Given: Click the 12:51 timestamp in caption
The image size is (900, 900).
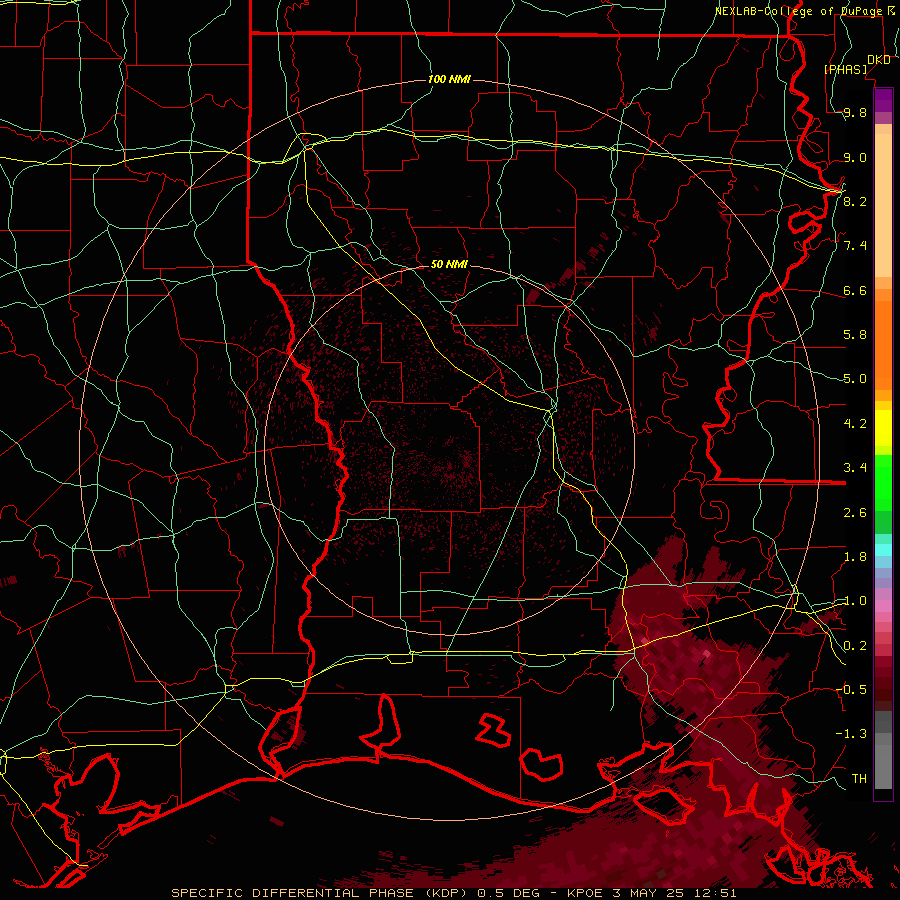Looking at the screenshot, I should tap(716, 893).
